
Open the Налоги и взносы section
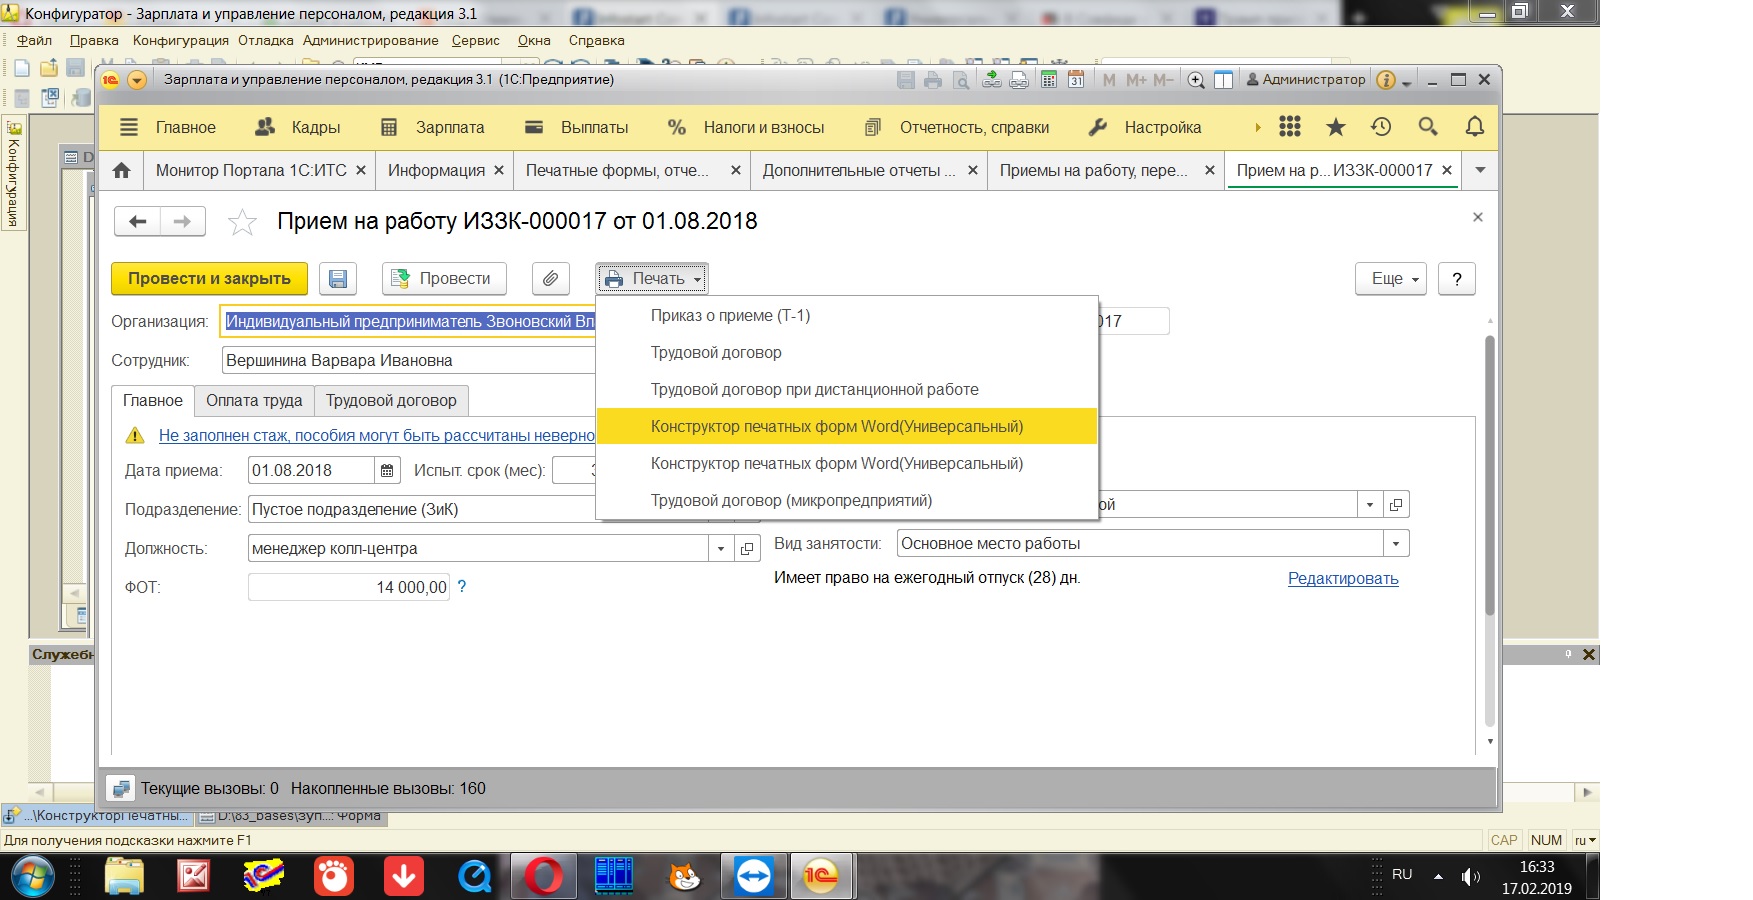(745, 127)
